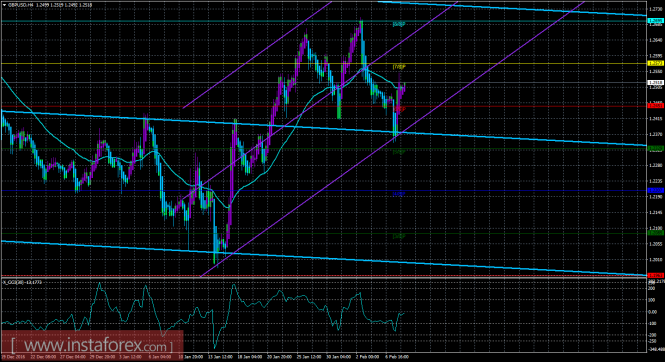
Task: Select the red 1.2451 price axis label
Action: coord(655,106)
